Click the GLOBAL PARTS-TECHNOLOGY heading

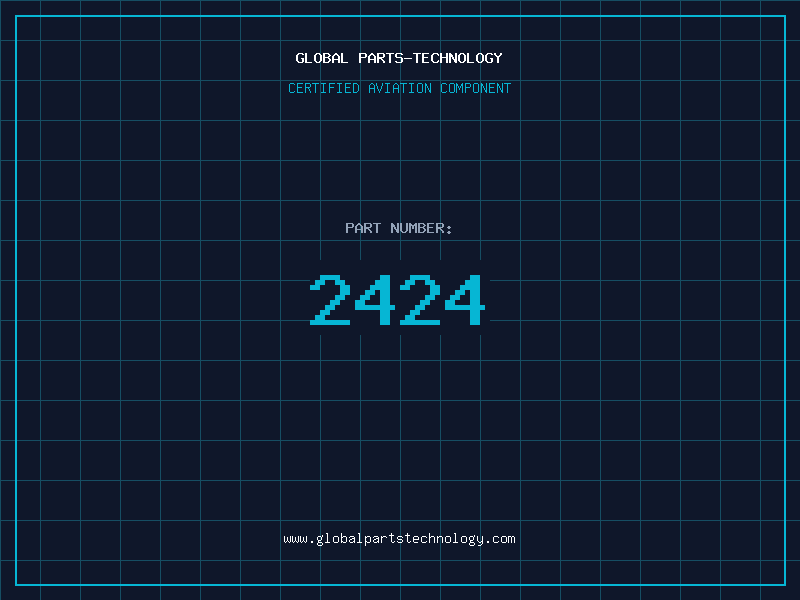coord(399,58)
